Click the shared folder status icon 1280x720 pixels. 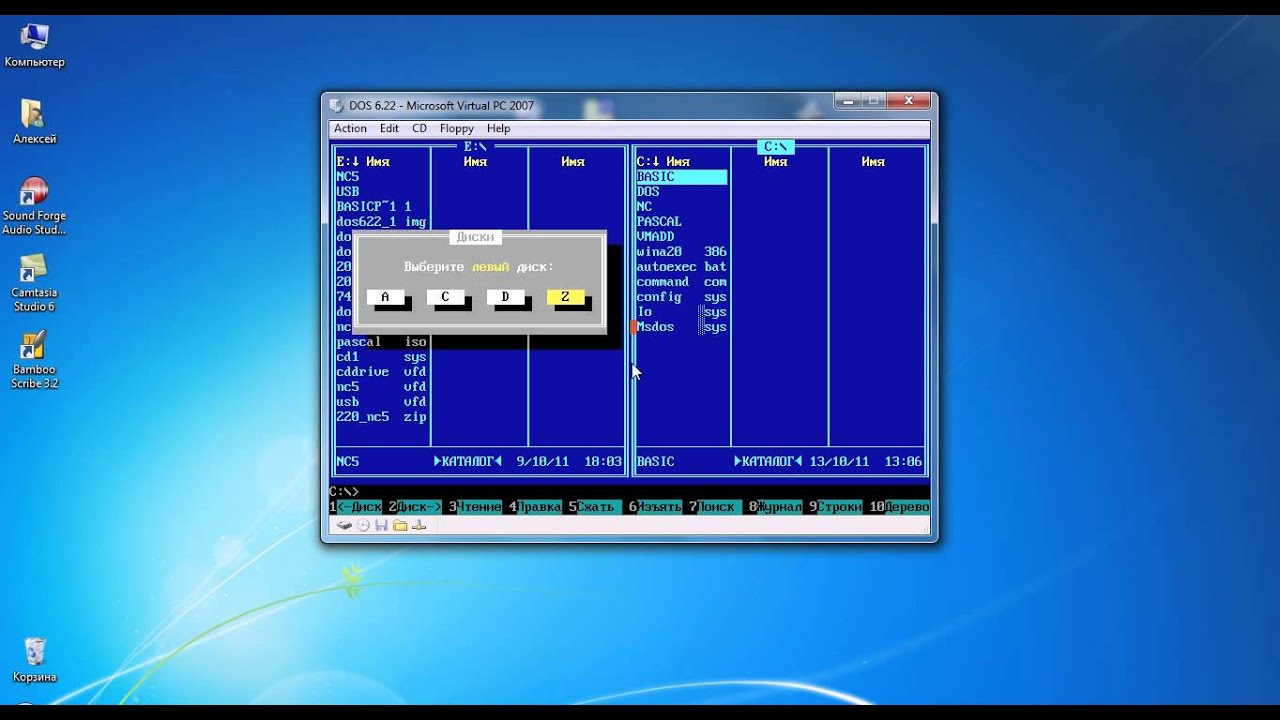[x=400, y=525]
